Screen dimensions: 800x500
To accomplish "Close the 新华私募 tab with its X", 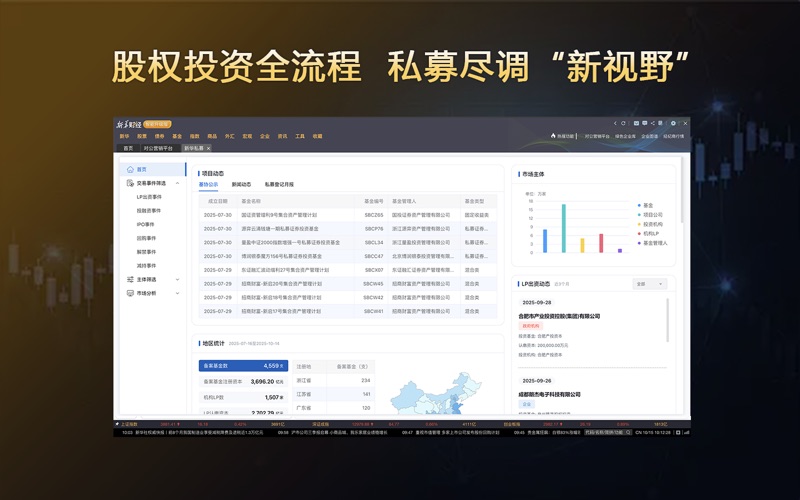I will pyautogui.click(x=208, y=148).
